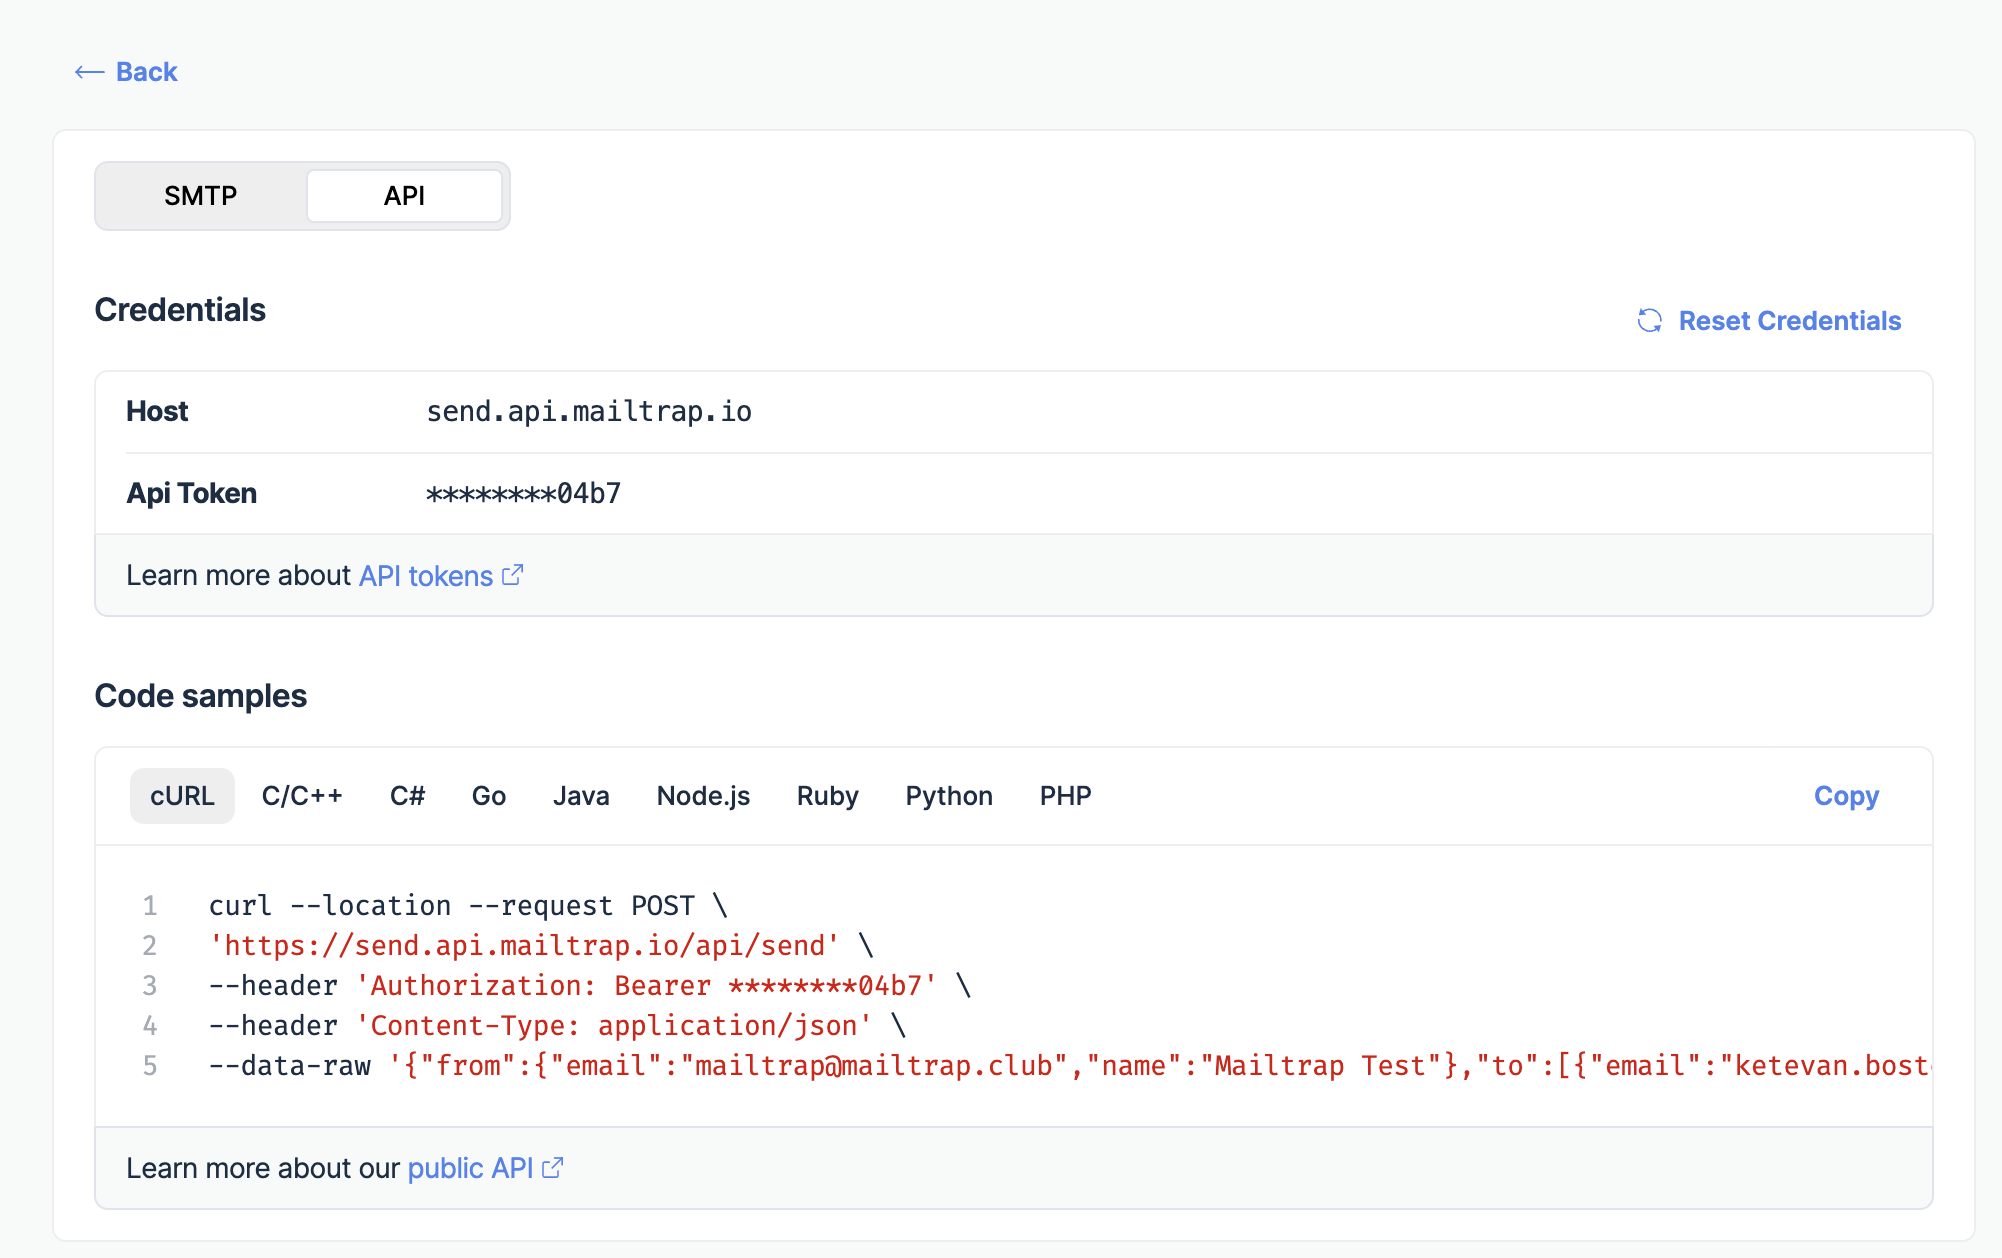Click the circular refresh icon beside Reset Credentials

[x=1650, y=321]
